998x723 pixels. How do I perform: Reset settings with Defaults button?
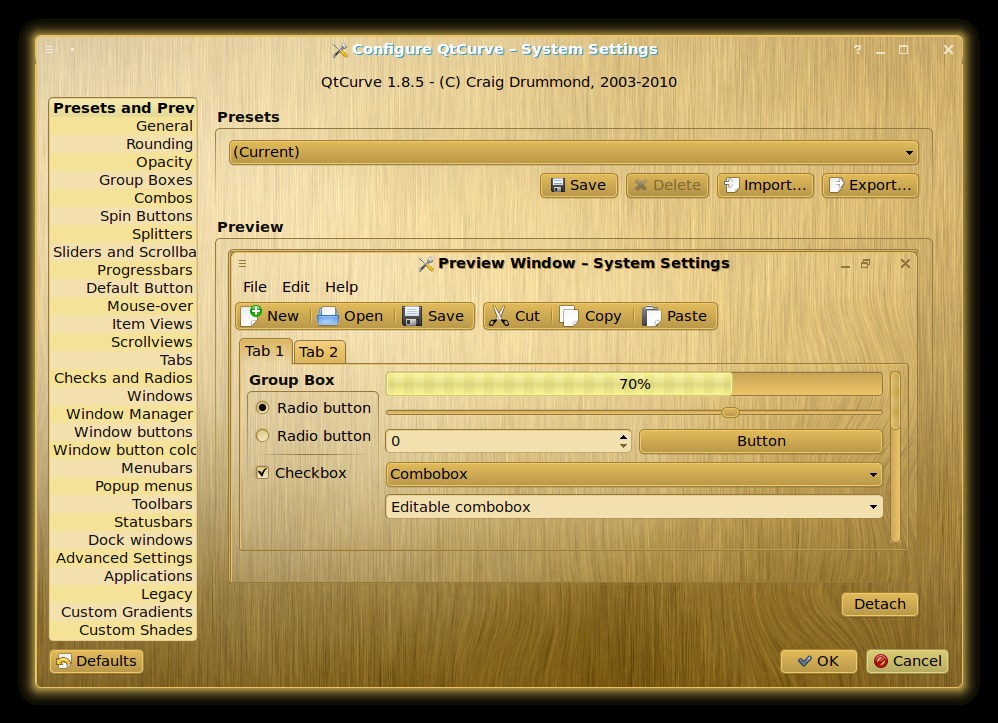(x=96, y=661)
